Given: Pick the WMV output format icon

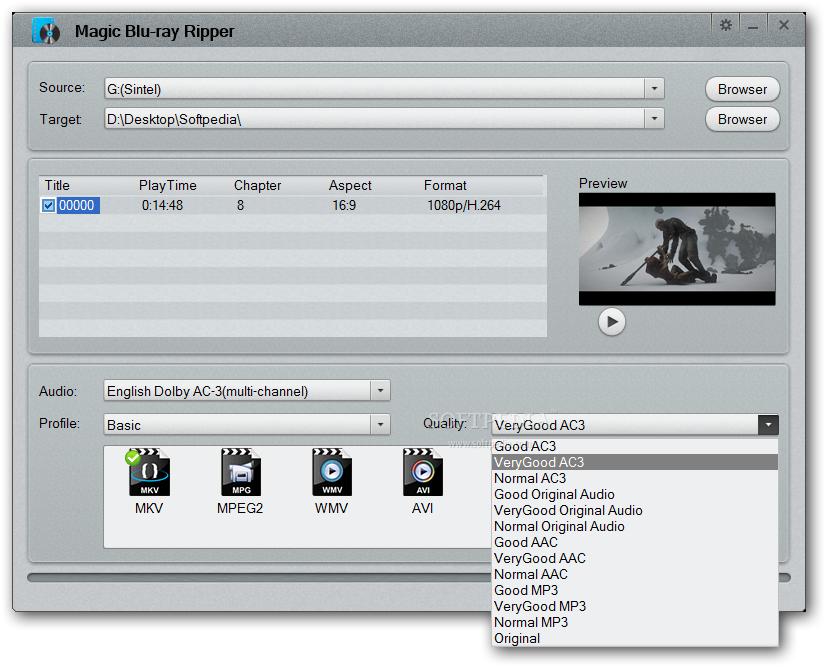Looking at the screenshot, I should 332,473.
